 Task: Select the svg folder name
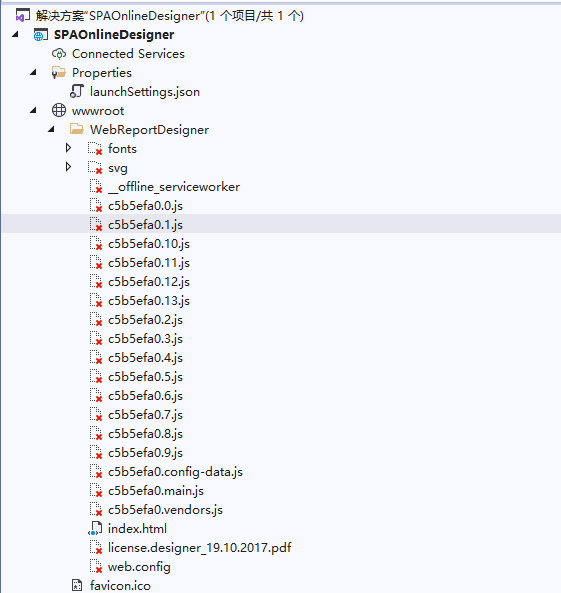coord(118,168)
